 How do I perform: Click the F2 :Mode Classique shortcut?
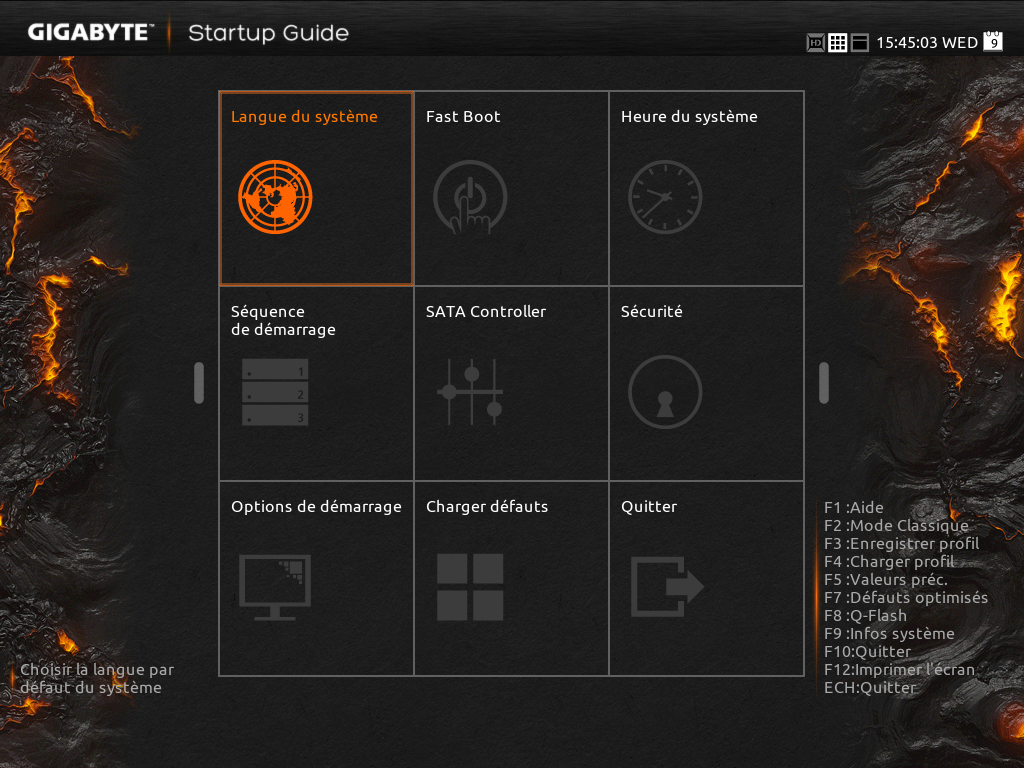(x=896, y=526)
